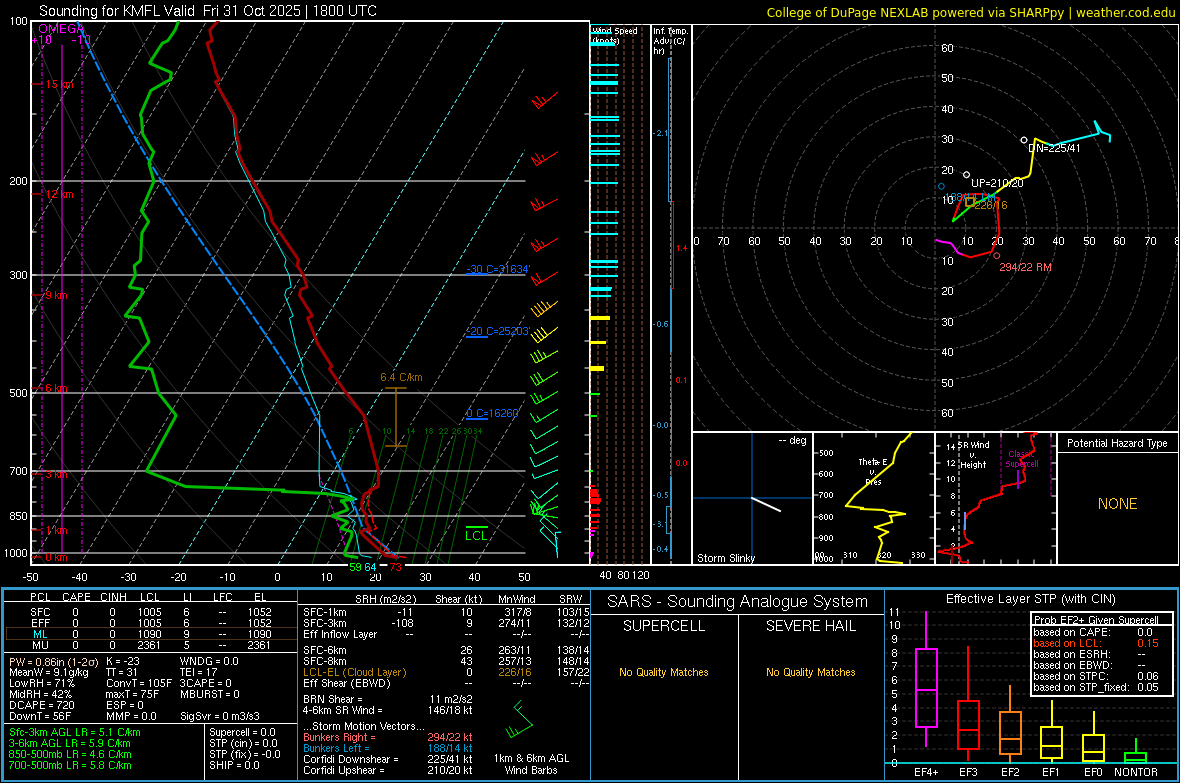
Task: Click the Potential Hazard Type heading
Action: [x=1117, y=443]
